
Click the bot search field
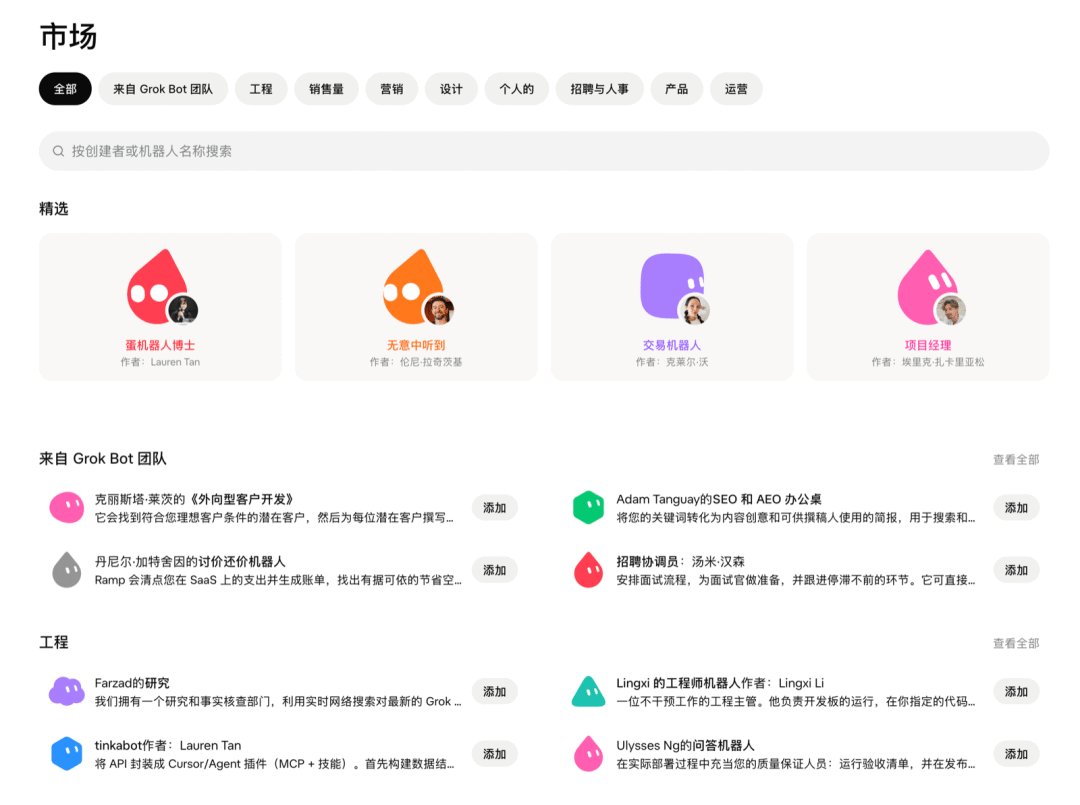[x=543, y=151]
